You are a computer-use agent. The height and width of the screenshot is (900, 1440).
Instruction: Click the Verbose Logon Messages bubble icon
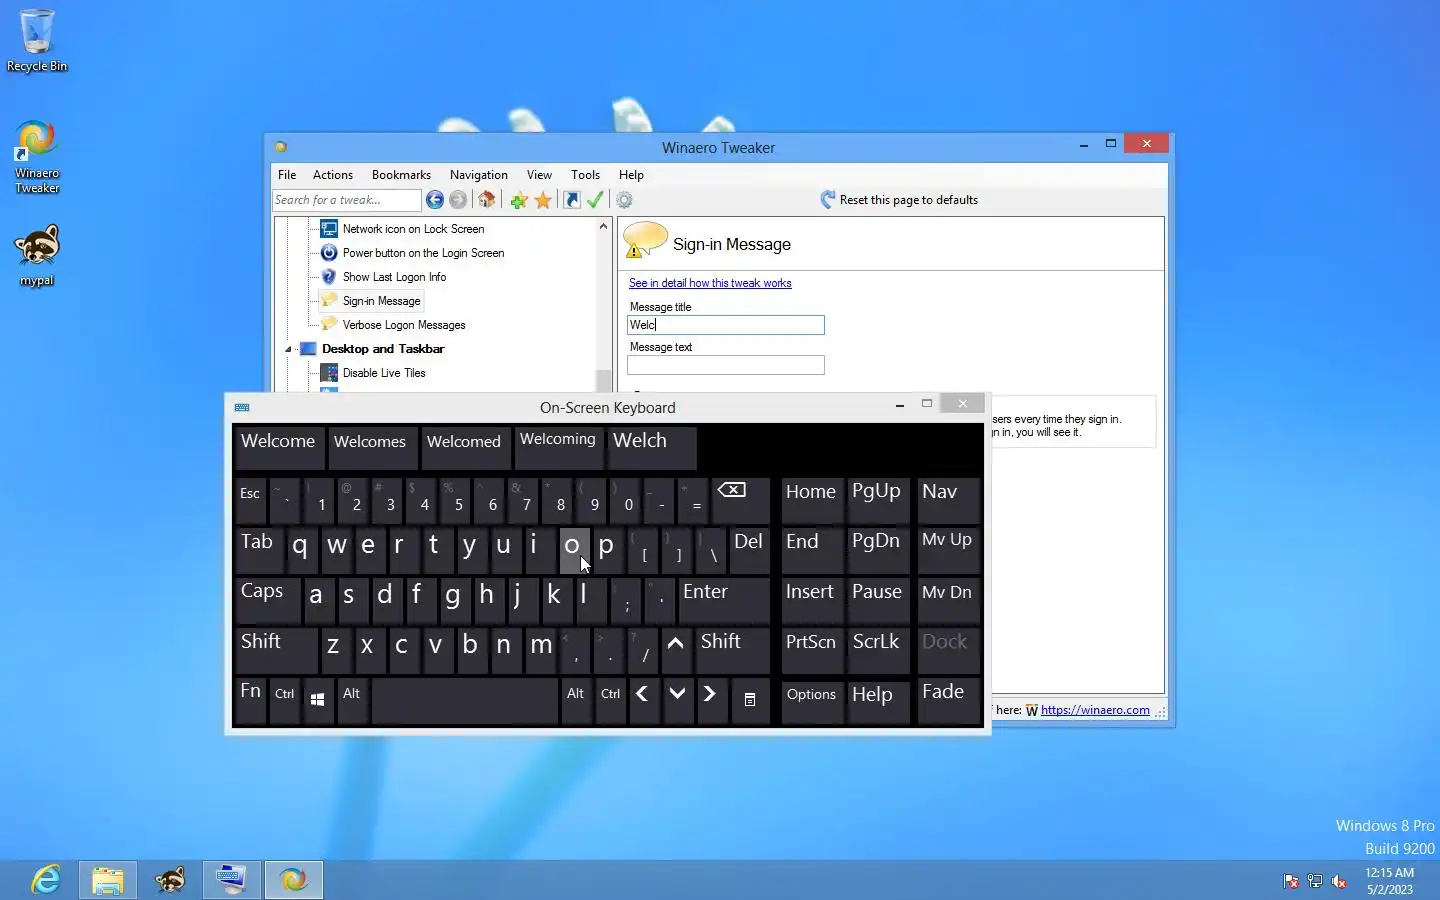(329, 325)
